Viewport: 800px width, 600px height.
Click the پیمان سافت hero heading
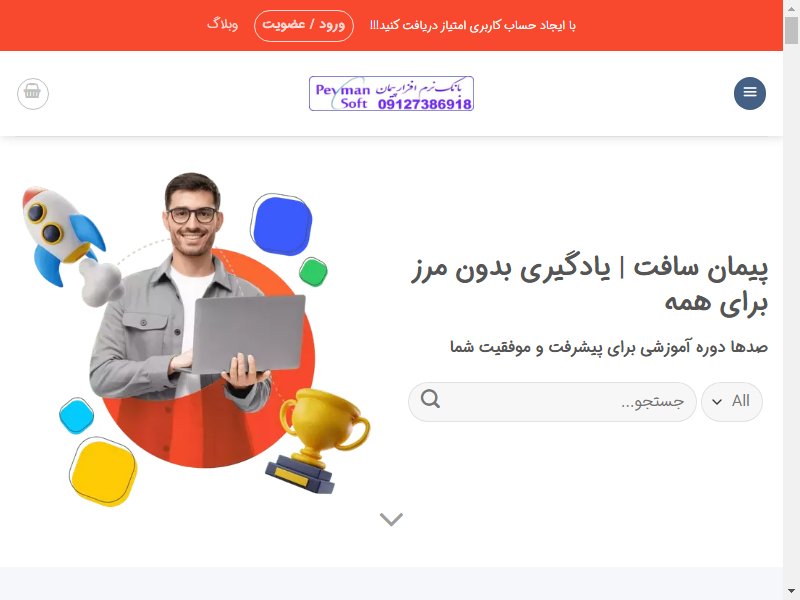pyautogui.click(x=589, y=286)
